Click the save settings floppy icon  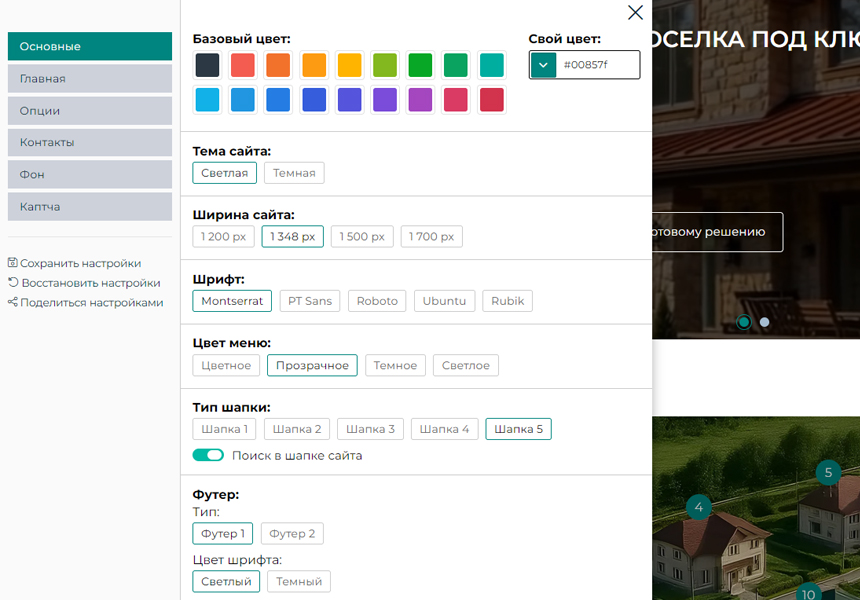coord(13,263)
